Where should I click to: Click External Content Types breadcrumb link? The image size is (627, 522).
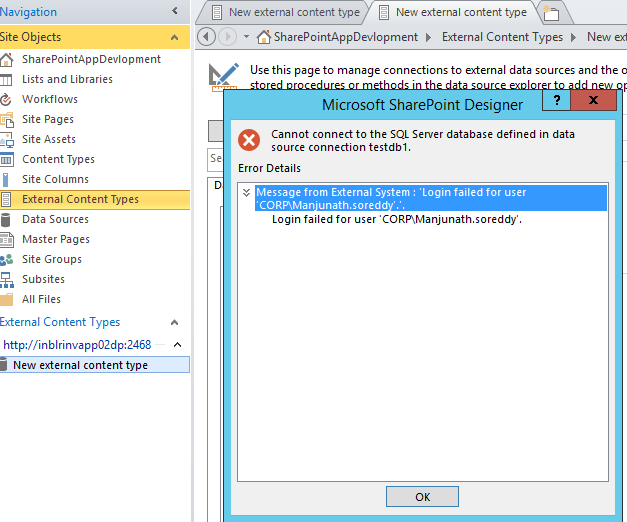click(502, 37)
